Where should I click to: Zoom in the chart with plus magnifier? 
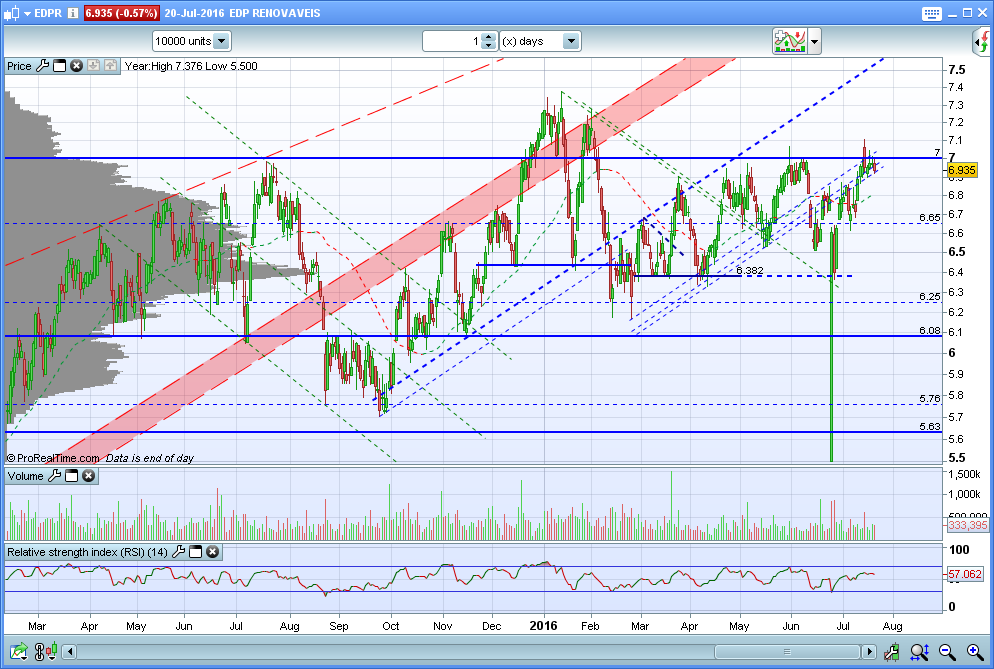tap(975, 651)
